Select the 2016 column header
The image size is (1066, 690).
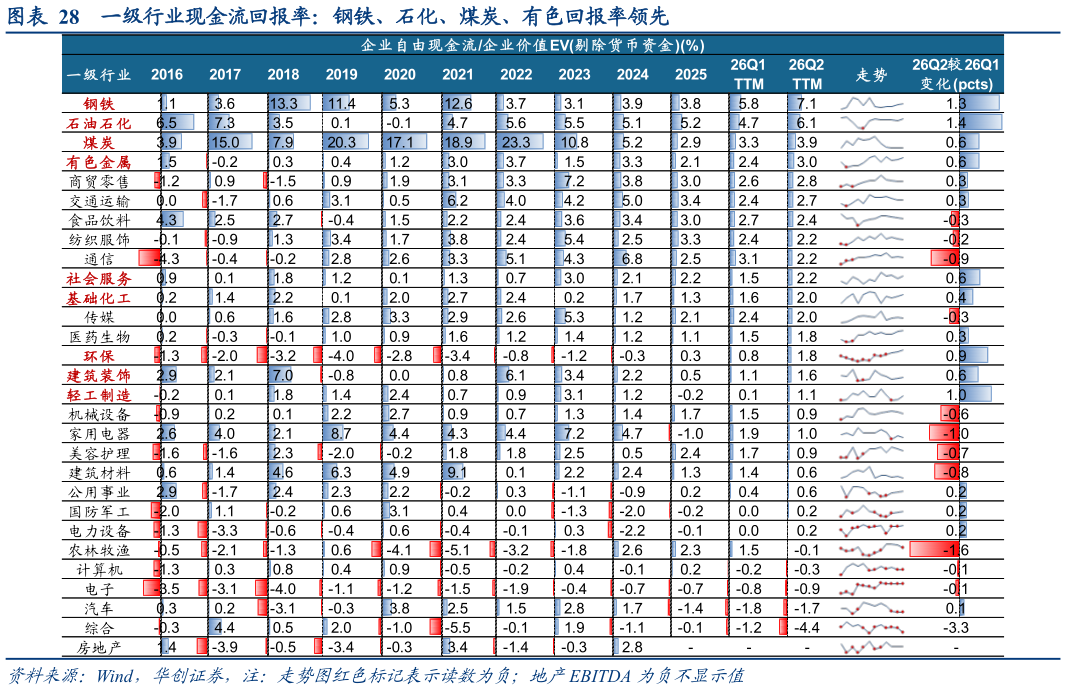tap(167, 74)
